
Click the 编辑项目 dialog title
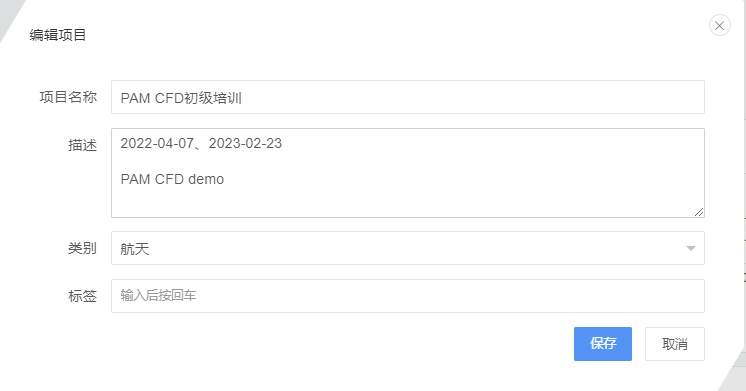(58, 35)
